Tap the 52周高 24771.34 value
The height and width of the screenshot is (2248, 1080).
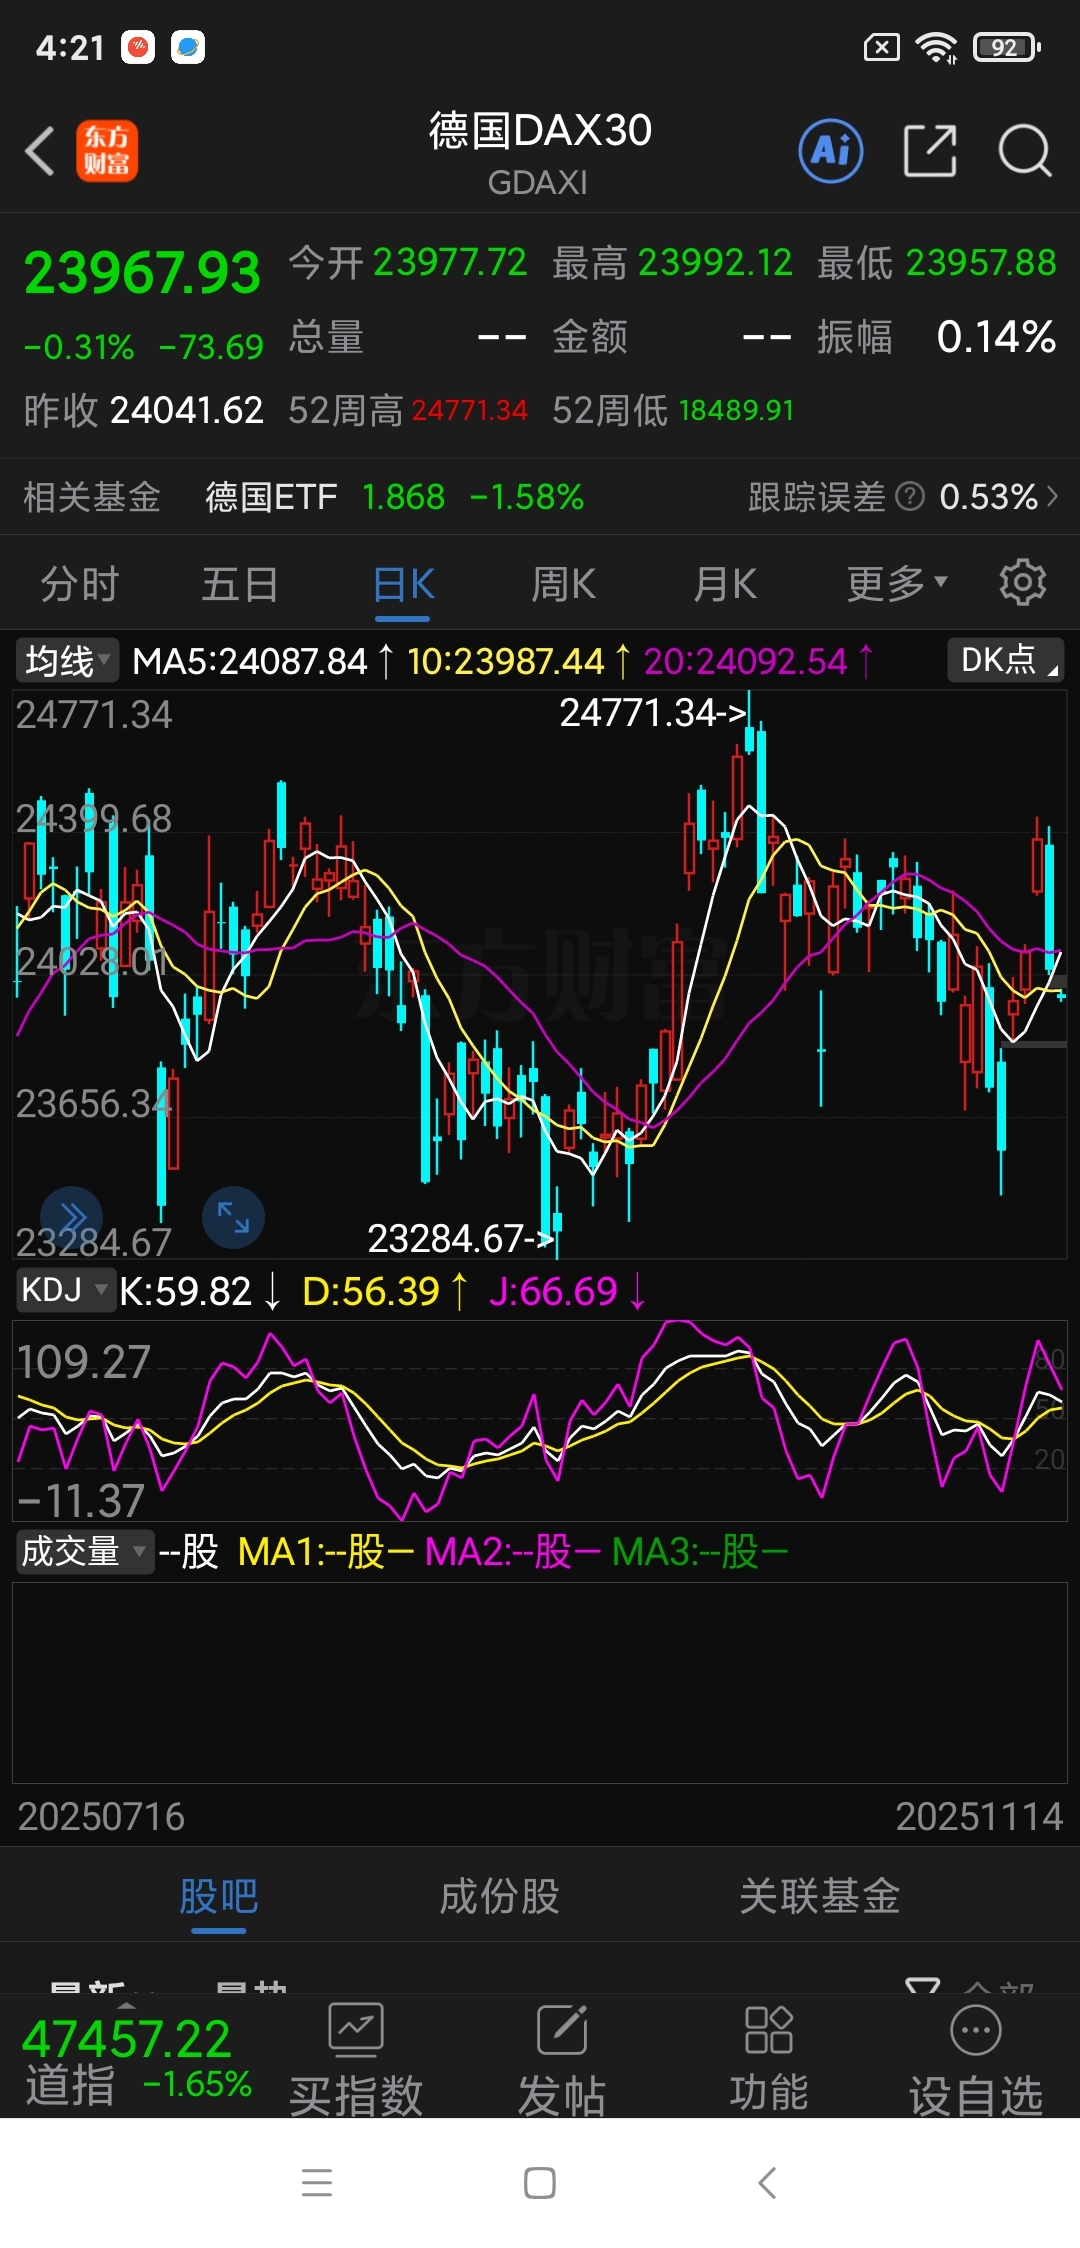469,410
